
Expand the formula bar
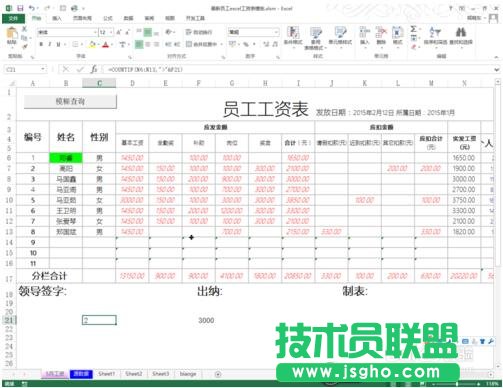pyautogui.click(x=497, y=69)
